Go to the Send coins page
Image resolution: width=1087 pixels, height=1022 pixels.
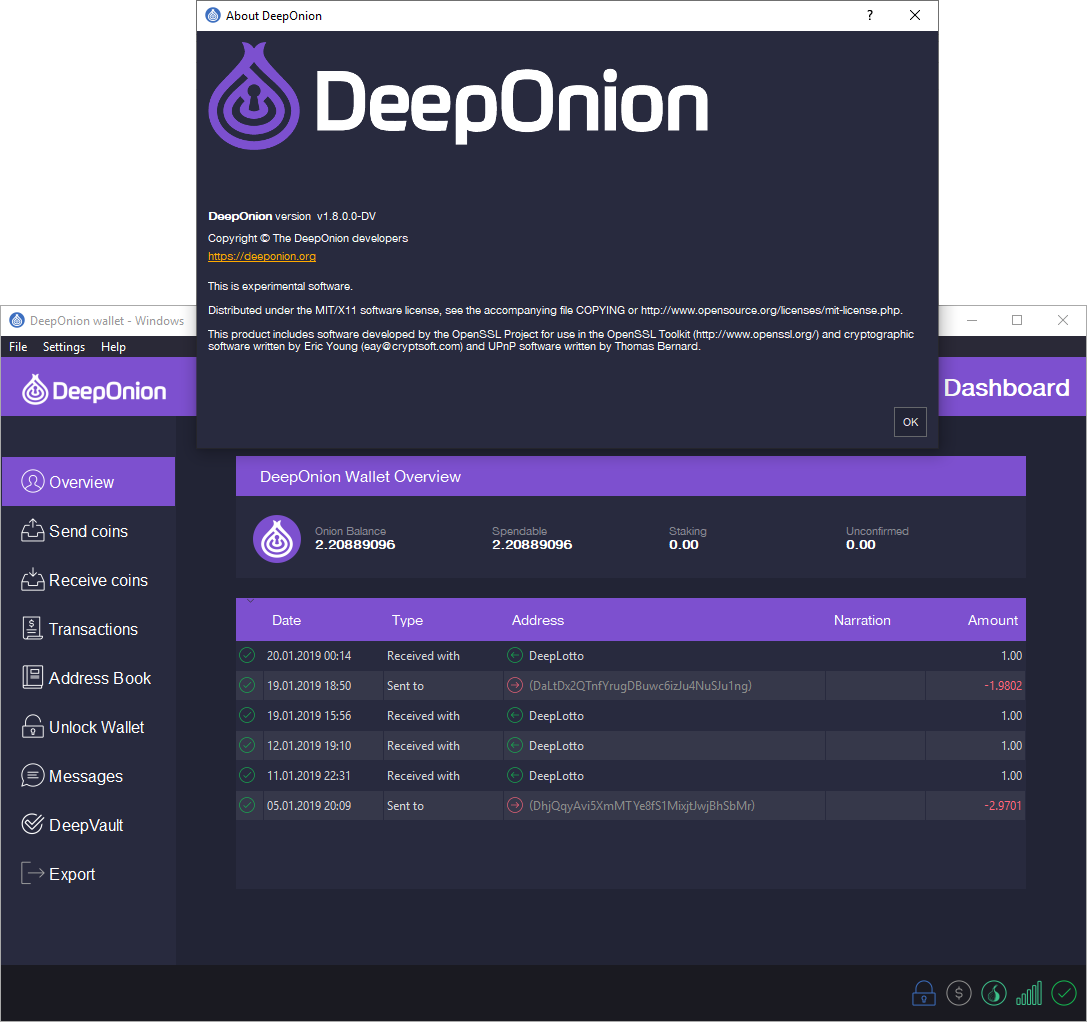point(88,530)
